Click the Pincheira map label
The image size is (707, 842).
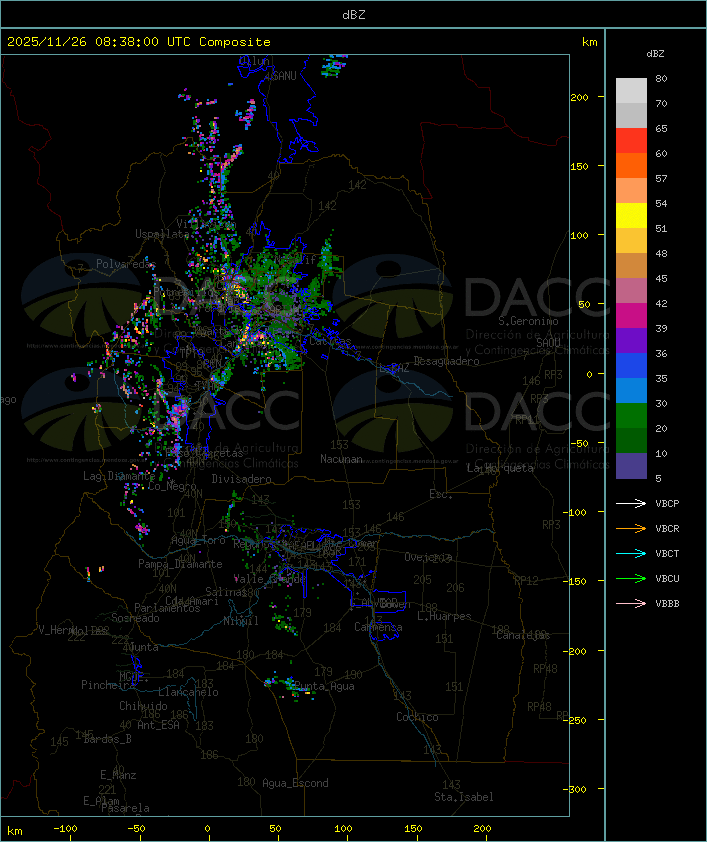tap(108, 685)
